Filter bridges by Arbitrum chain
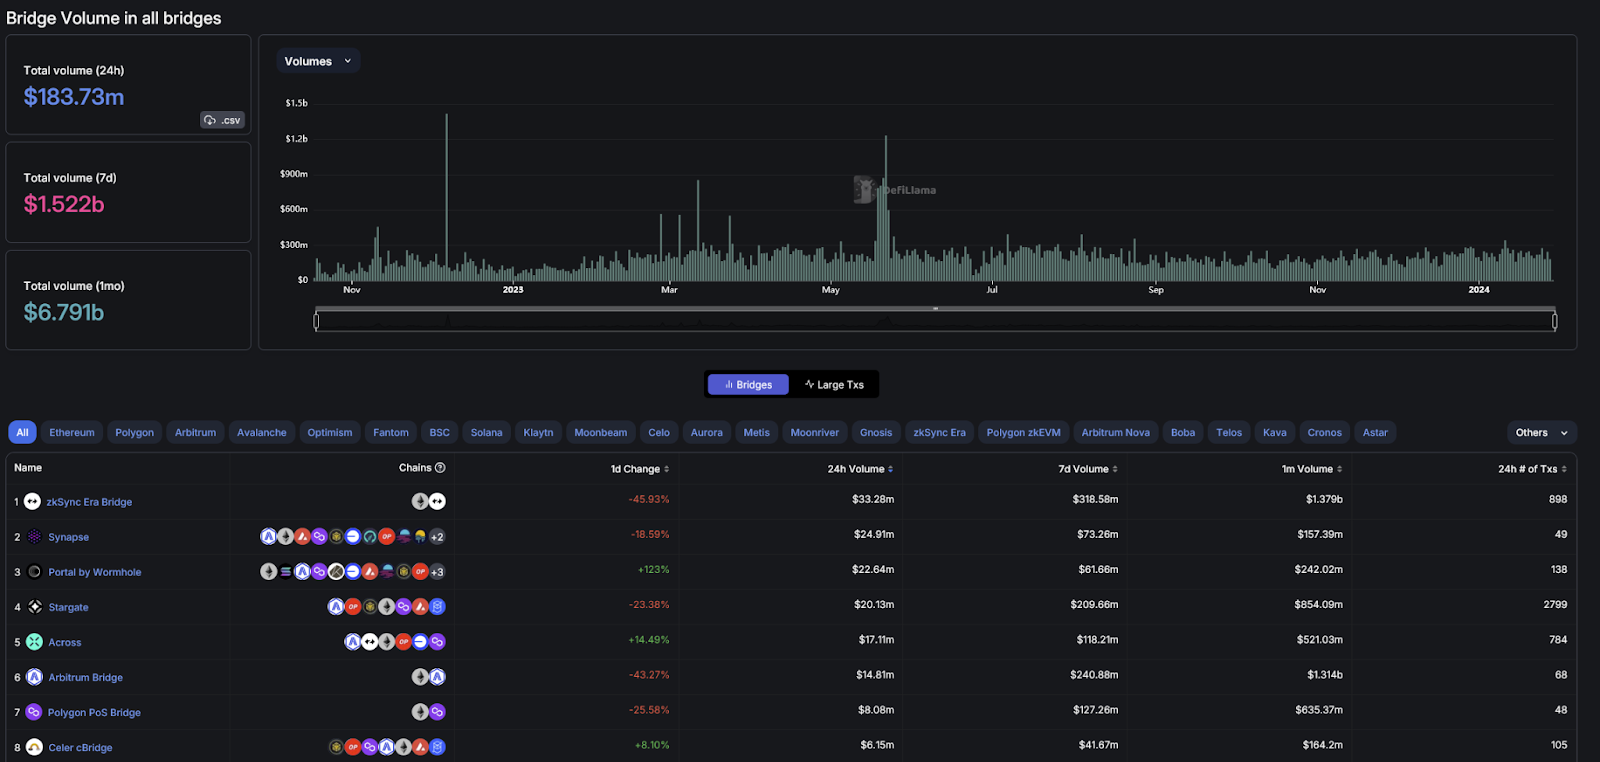The height and width of the screenshot is (762, 1600). pos(195,433)
